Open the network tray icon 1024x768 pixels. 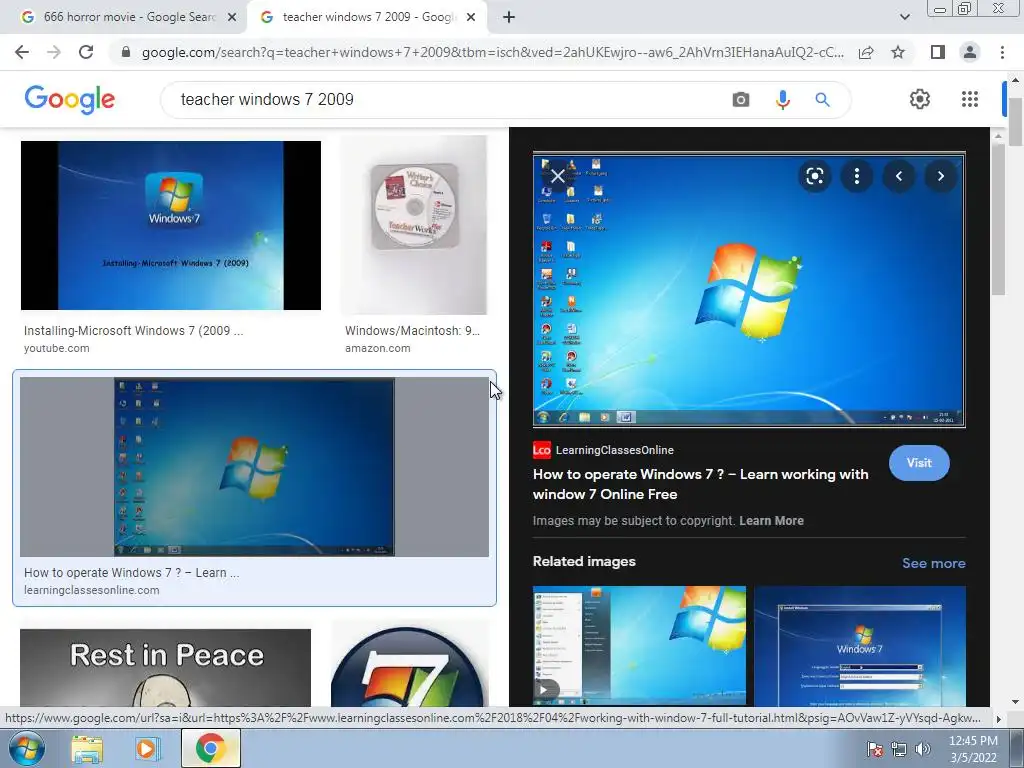tap(899, 749)
